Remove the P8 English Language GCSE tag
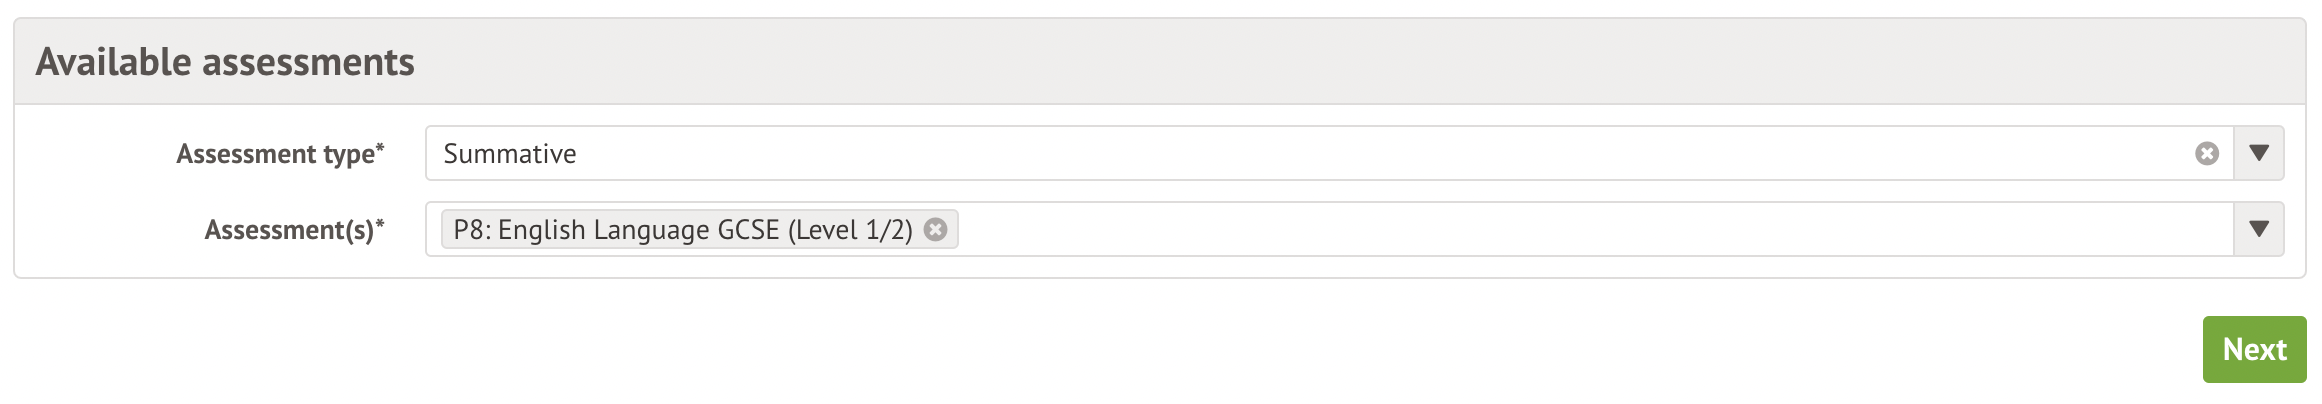Image resolution: width=2322 pixels, height=404 pixels. (935, 230)
